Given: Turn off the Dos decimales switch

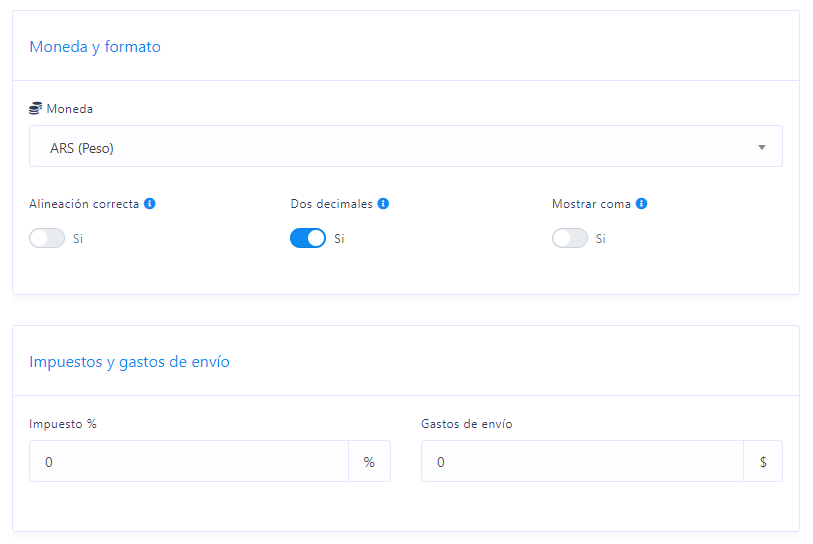Looking at the screenshot, I should click(x=308, y=238).
